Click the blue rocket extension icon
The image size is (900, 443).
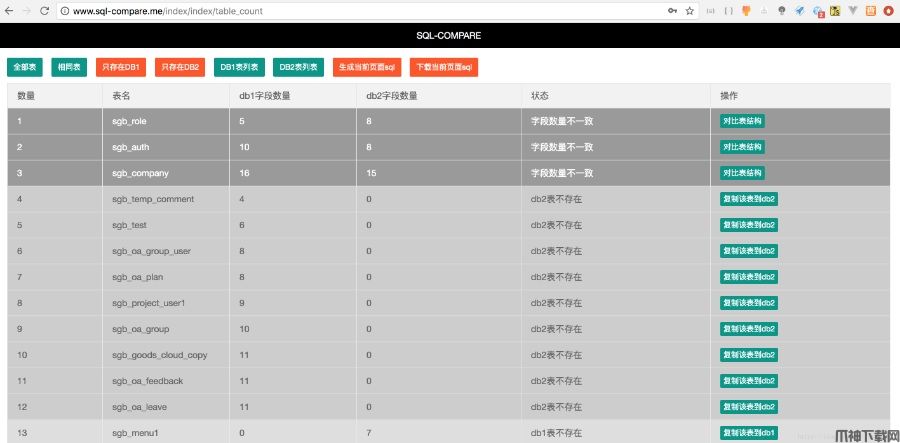click(x=800, y=10)
